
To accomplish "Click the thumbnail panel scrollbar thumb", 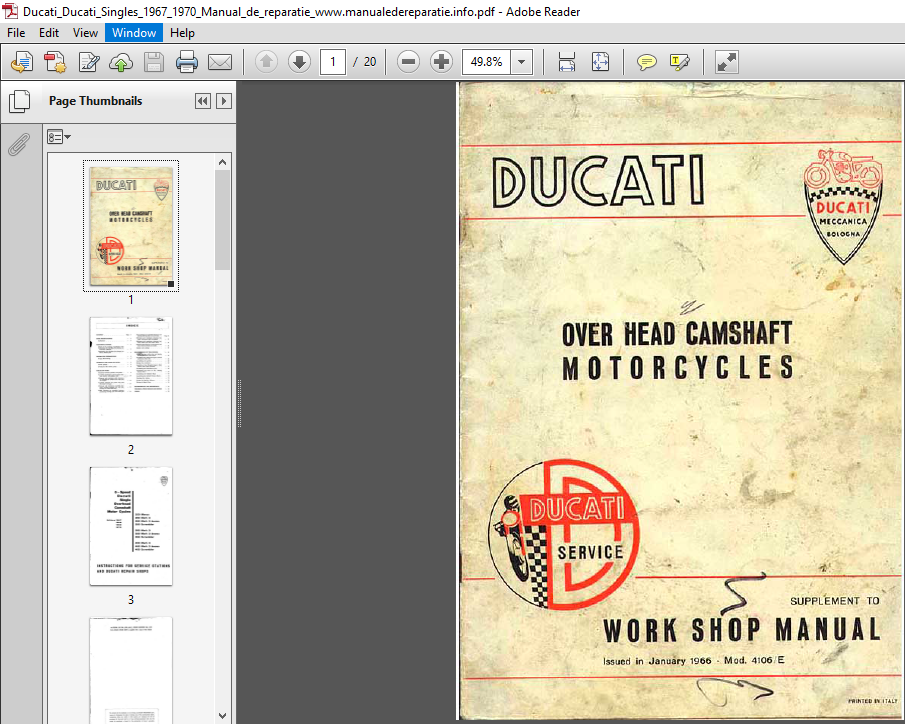I will 223,220.
